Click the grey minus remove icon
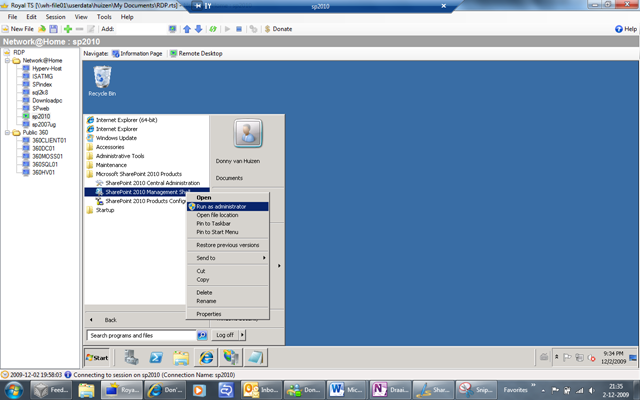 [80, 29]
